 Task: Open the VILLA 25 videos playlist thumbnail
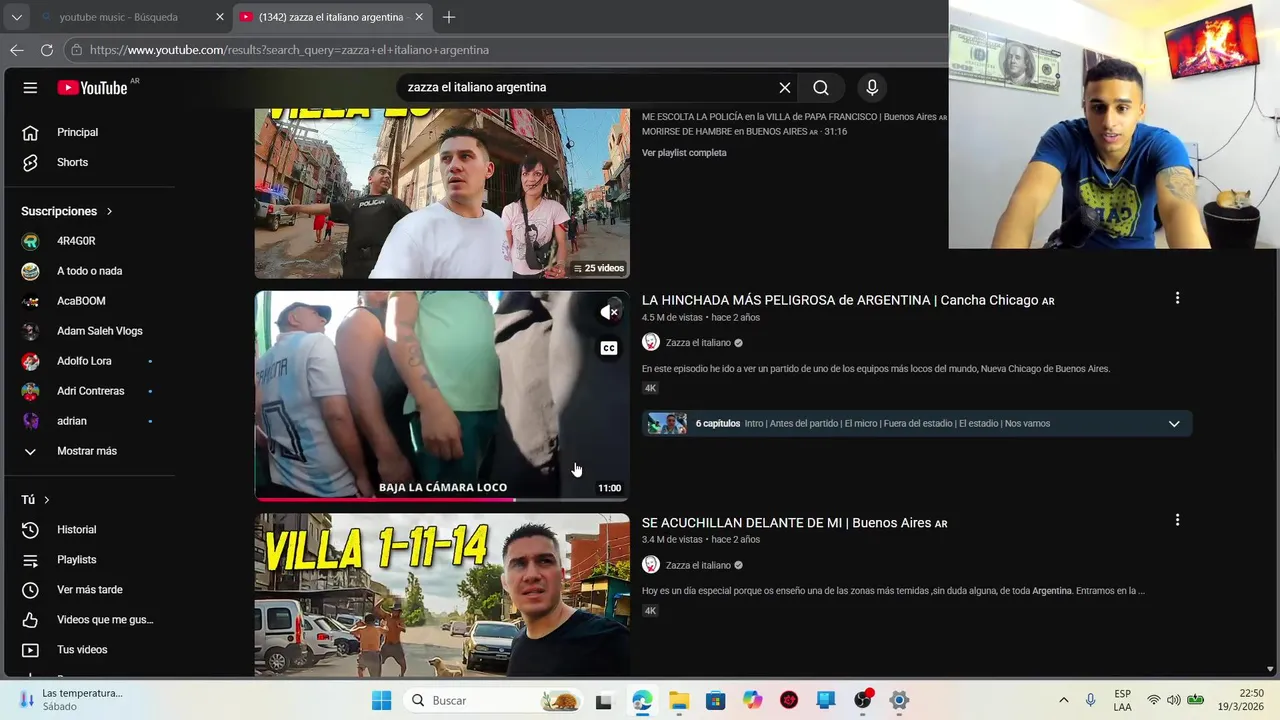pos(442,193)
